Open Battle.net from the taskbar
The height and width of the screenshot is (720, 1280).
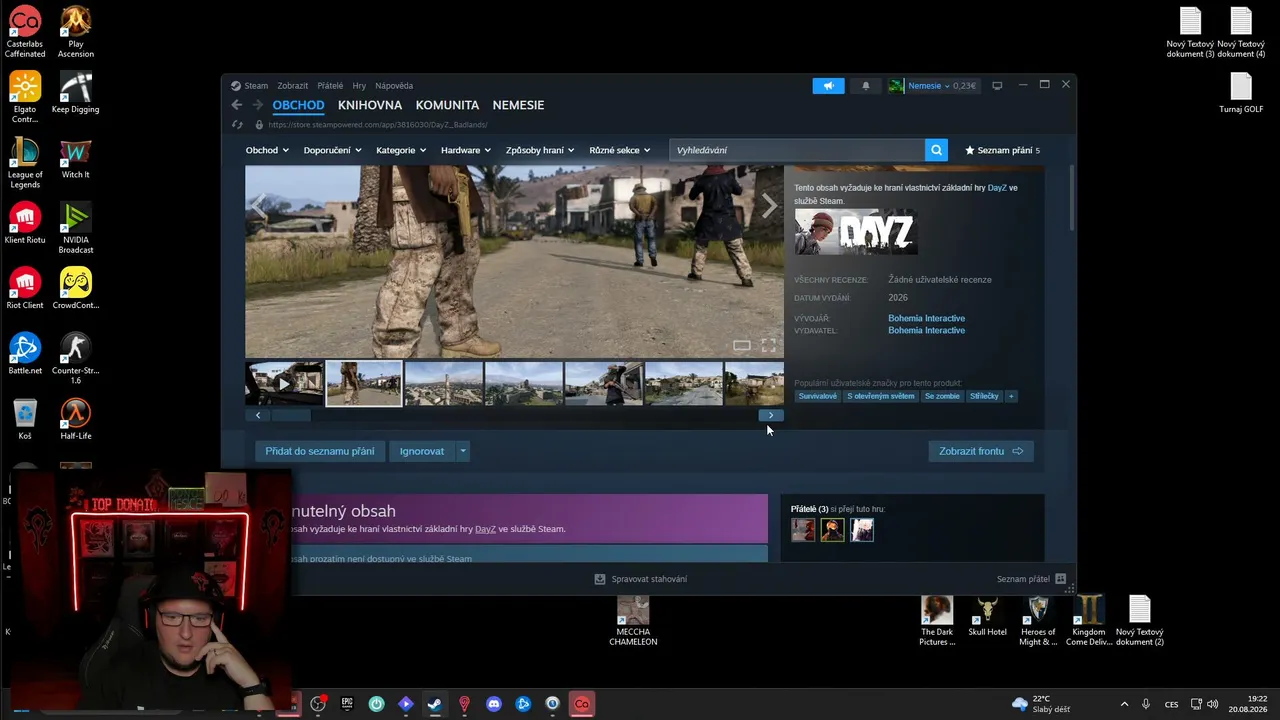(x=523, y=704)
